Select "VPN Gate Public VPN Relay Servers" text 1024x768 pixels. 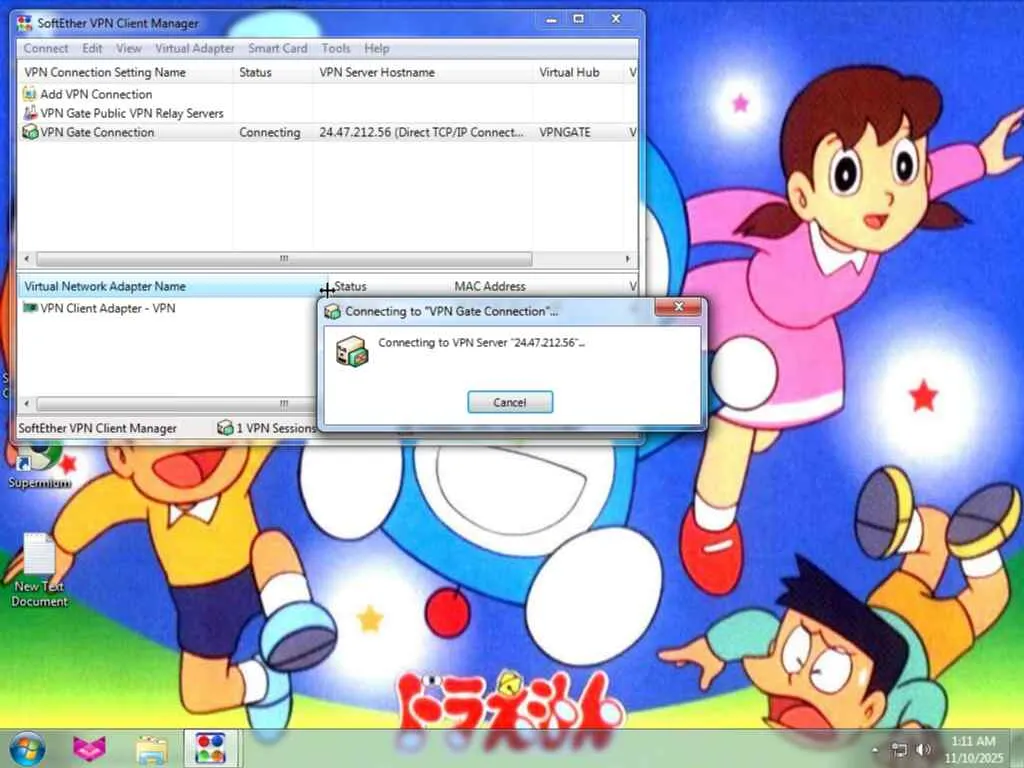point(132,113)
